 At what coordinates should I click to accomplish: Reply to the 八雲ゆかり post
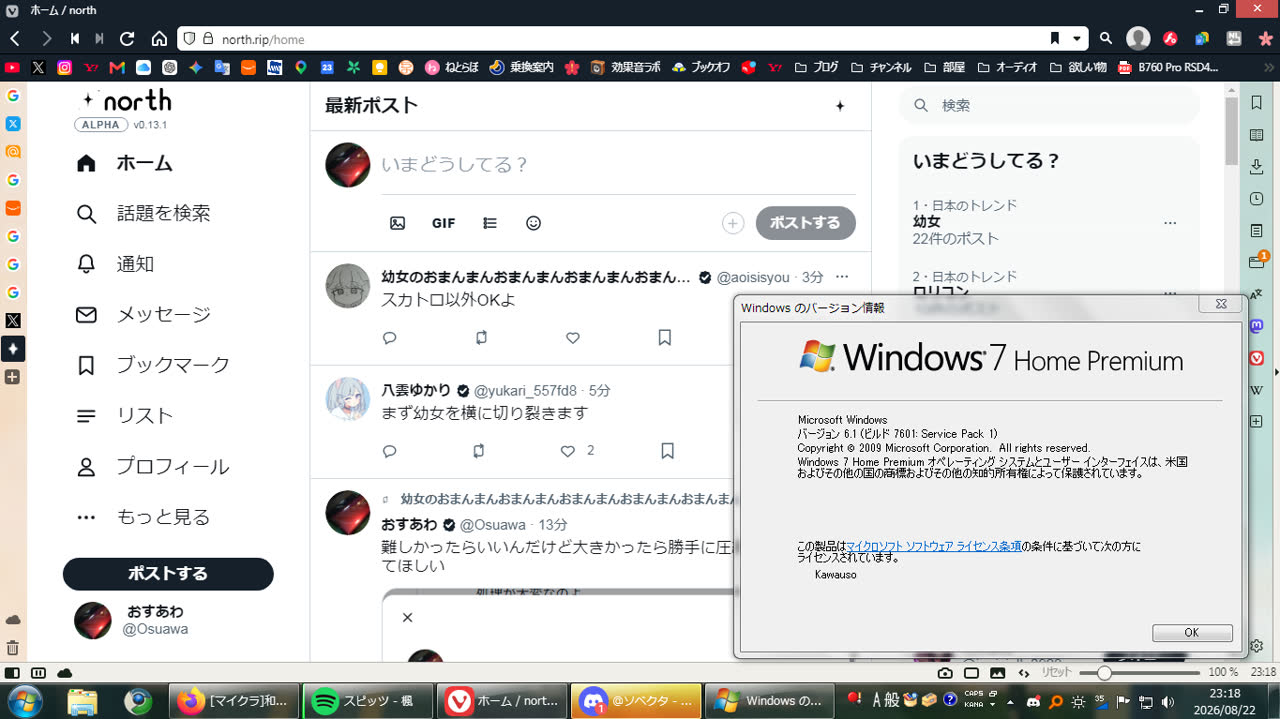click(390, 451)
